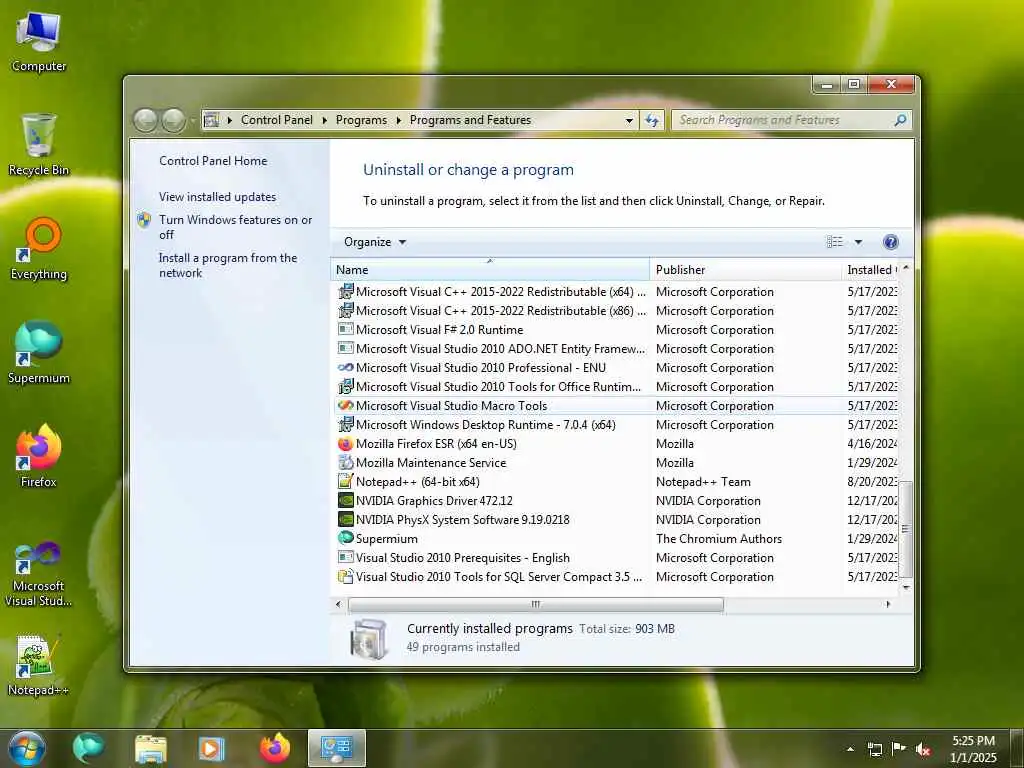1024x768 pixels.
Task: Sort by the Publisher column header
Action: 745,270
